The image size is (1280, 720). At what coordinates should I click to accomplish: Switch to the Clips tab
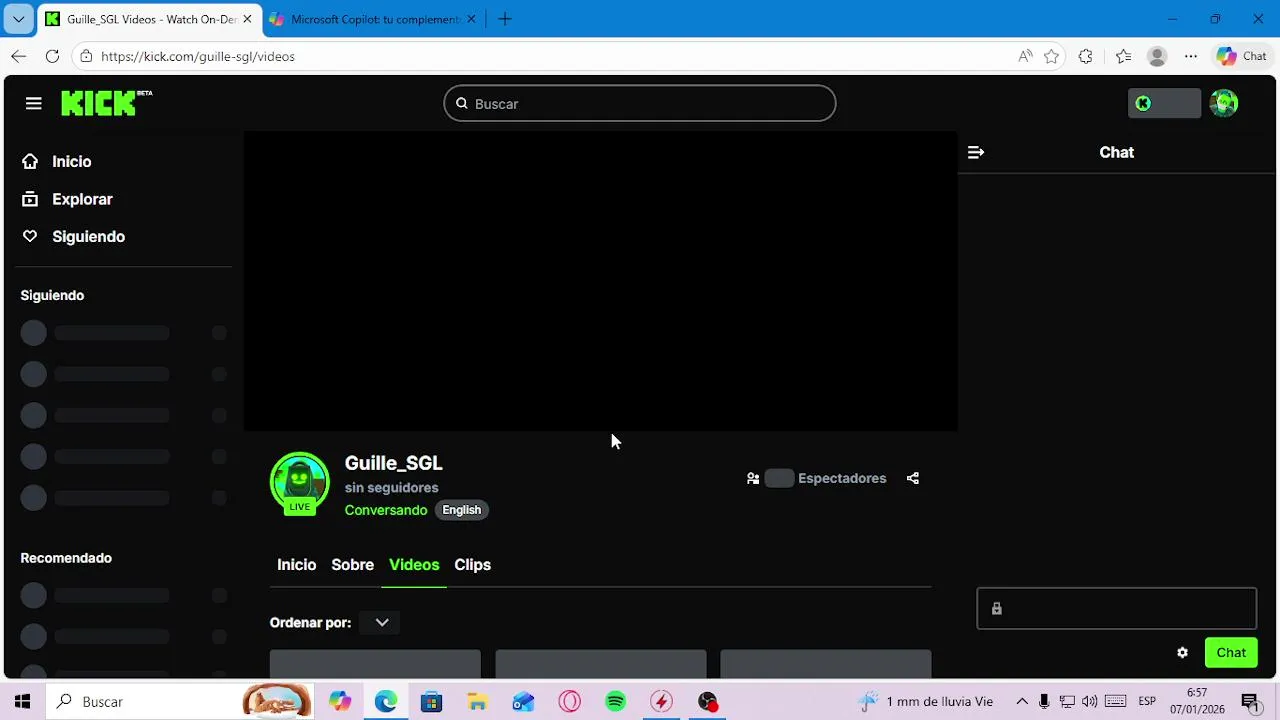[472, 565]
